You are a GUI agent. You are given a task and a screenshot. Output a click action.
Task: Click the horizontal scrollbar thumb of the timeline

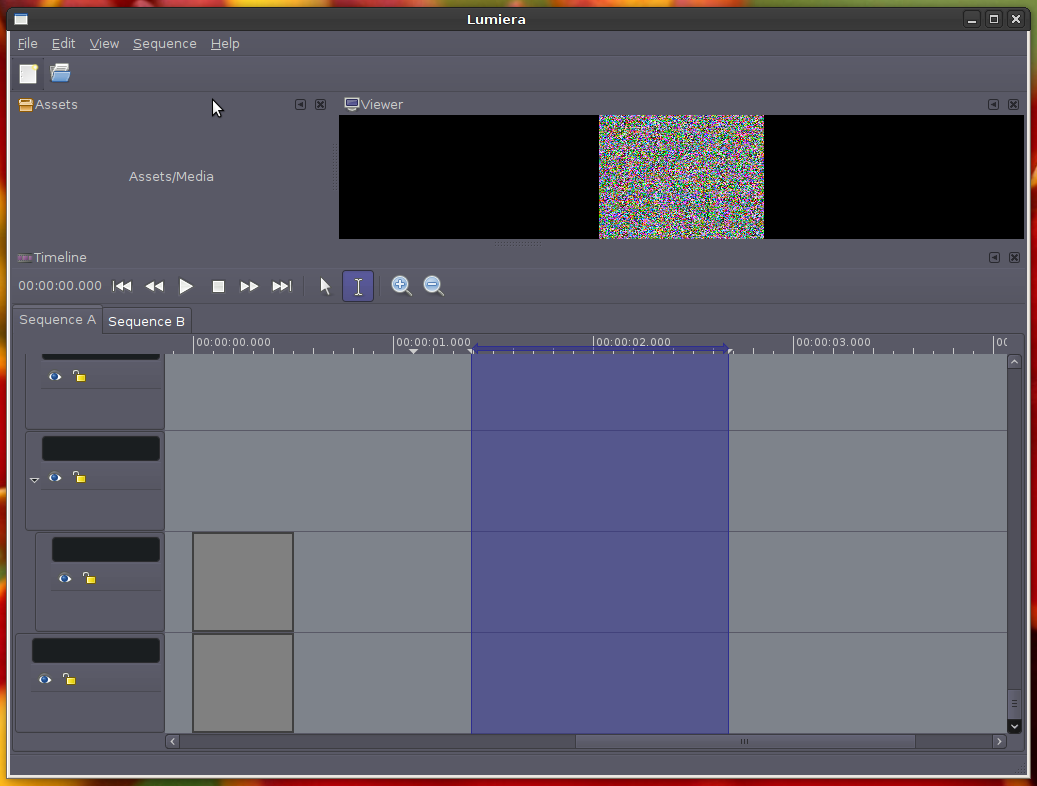pos(745,742)
